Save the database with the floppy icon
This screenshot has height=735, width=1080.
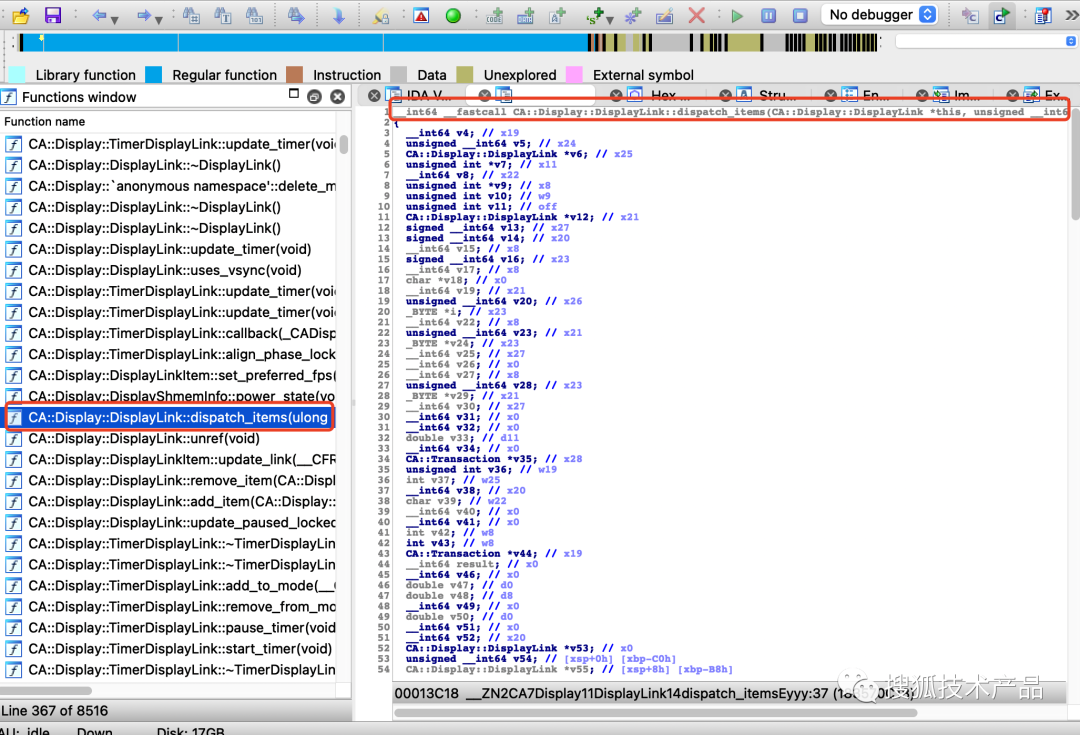52,15
